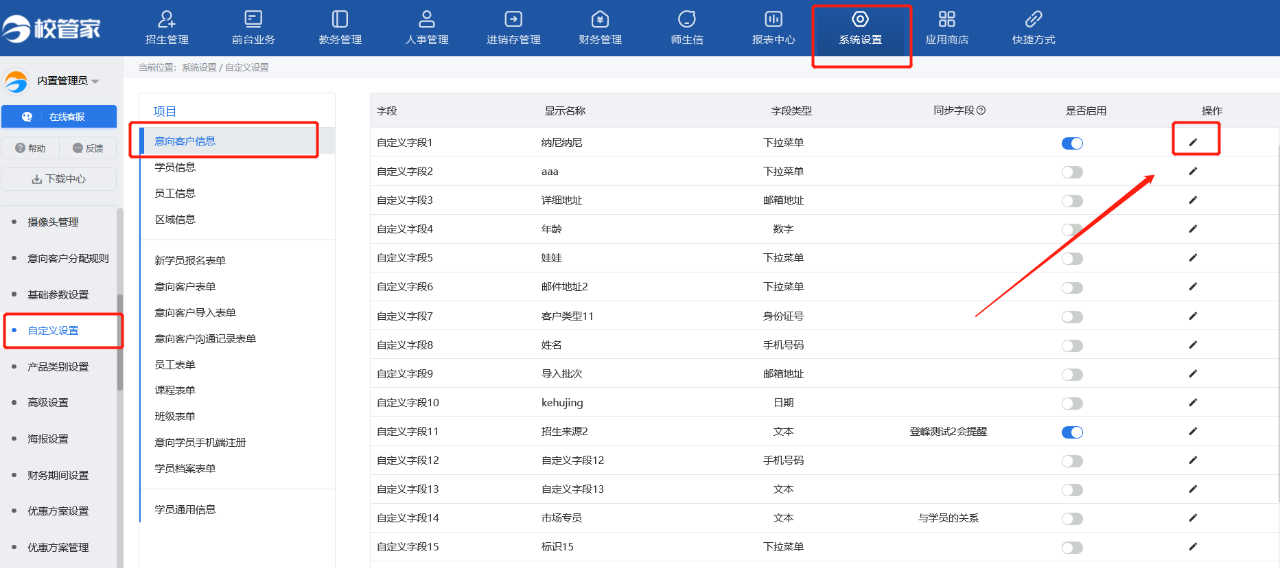Open the 下载中心 button
1280x568 pixels.
point(59,179)
